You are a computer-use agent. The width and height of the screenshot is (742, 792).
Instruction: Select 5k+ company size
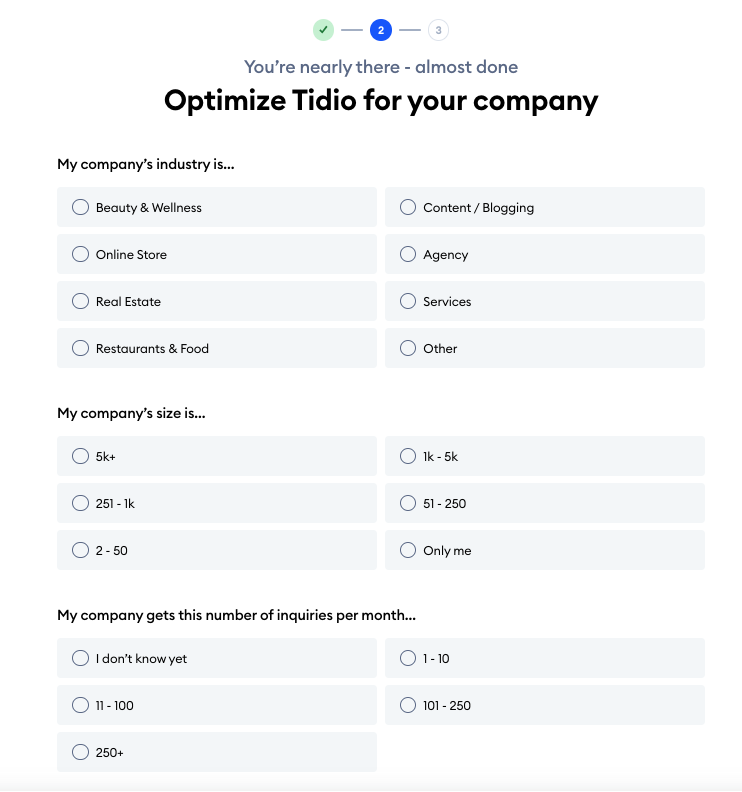click(x=81, y=457)
